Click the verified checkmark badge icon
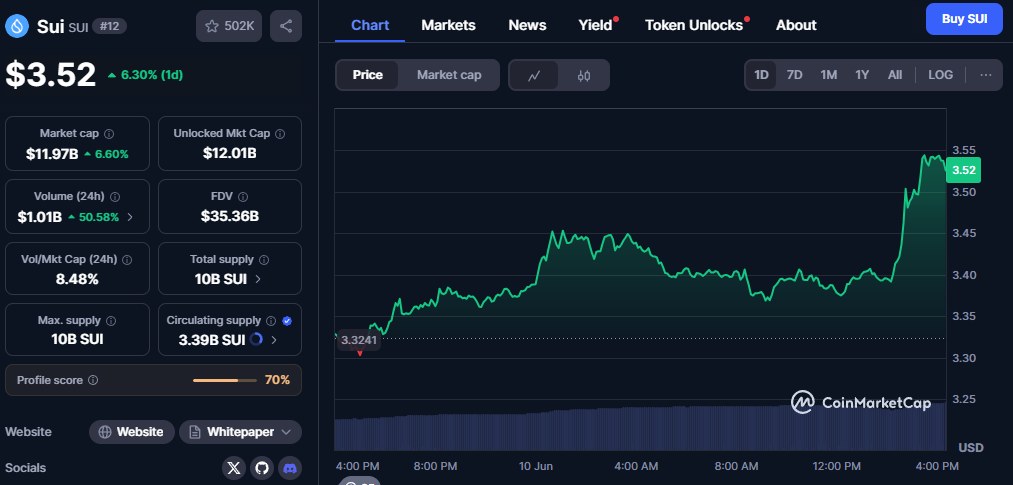Screen dimensions: 1013x485 (287, 320)
